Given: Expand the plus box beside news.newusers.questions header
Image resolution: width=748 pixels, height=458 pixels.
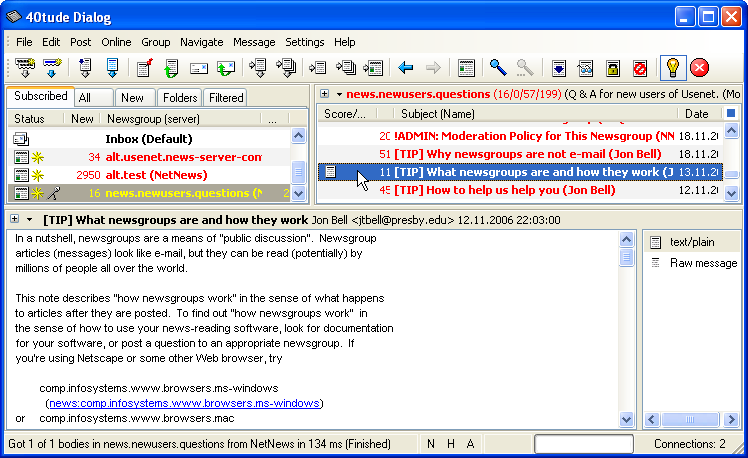Looking at the screenshot, I should (325, 94).
